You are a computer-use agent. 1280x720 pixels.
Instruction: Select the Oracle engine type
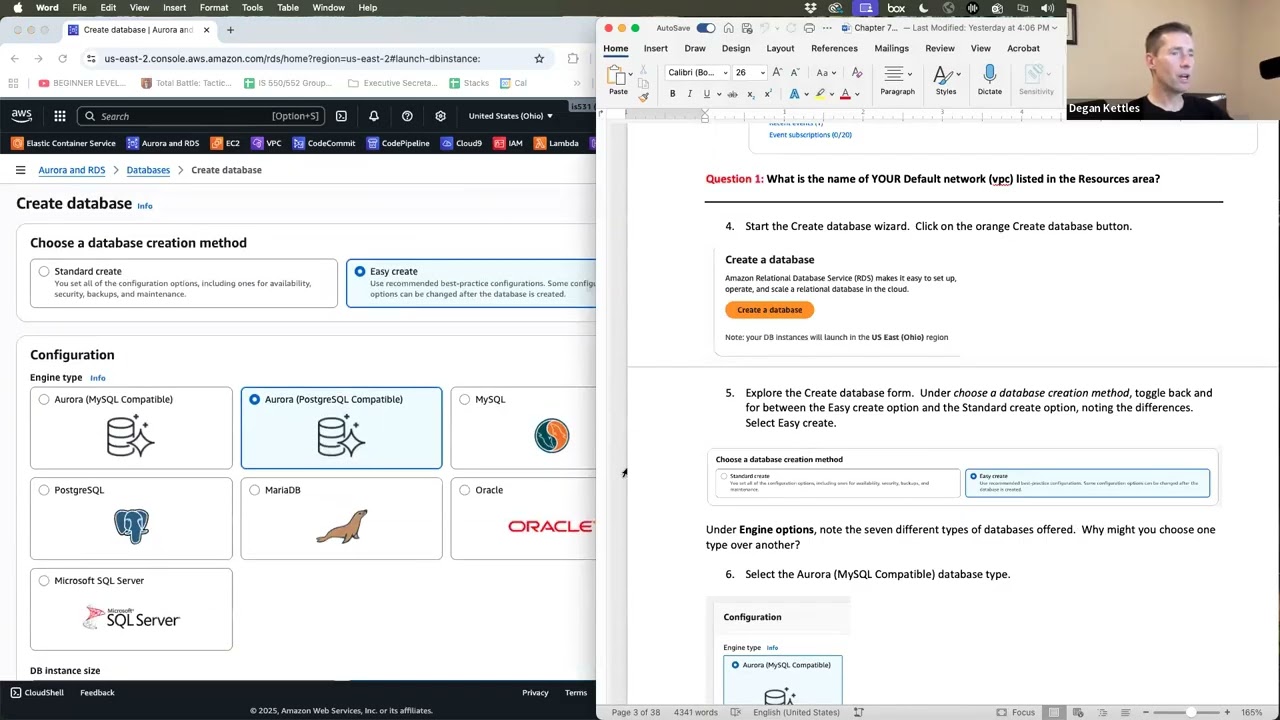click(465, 490)
